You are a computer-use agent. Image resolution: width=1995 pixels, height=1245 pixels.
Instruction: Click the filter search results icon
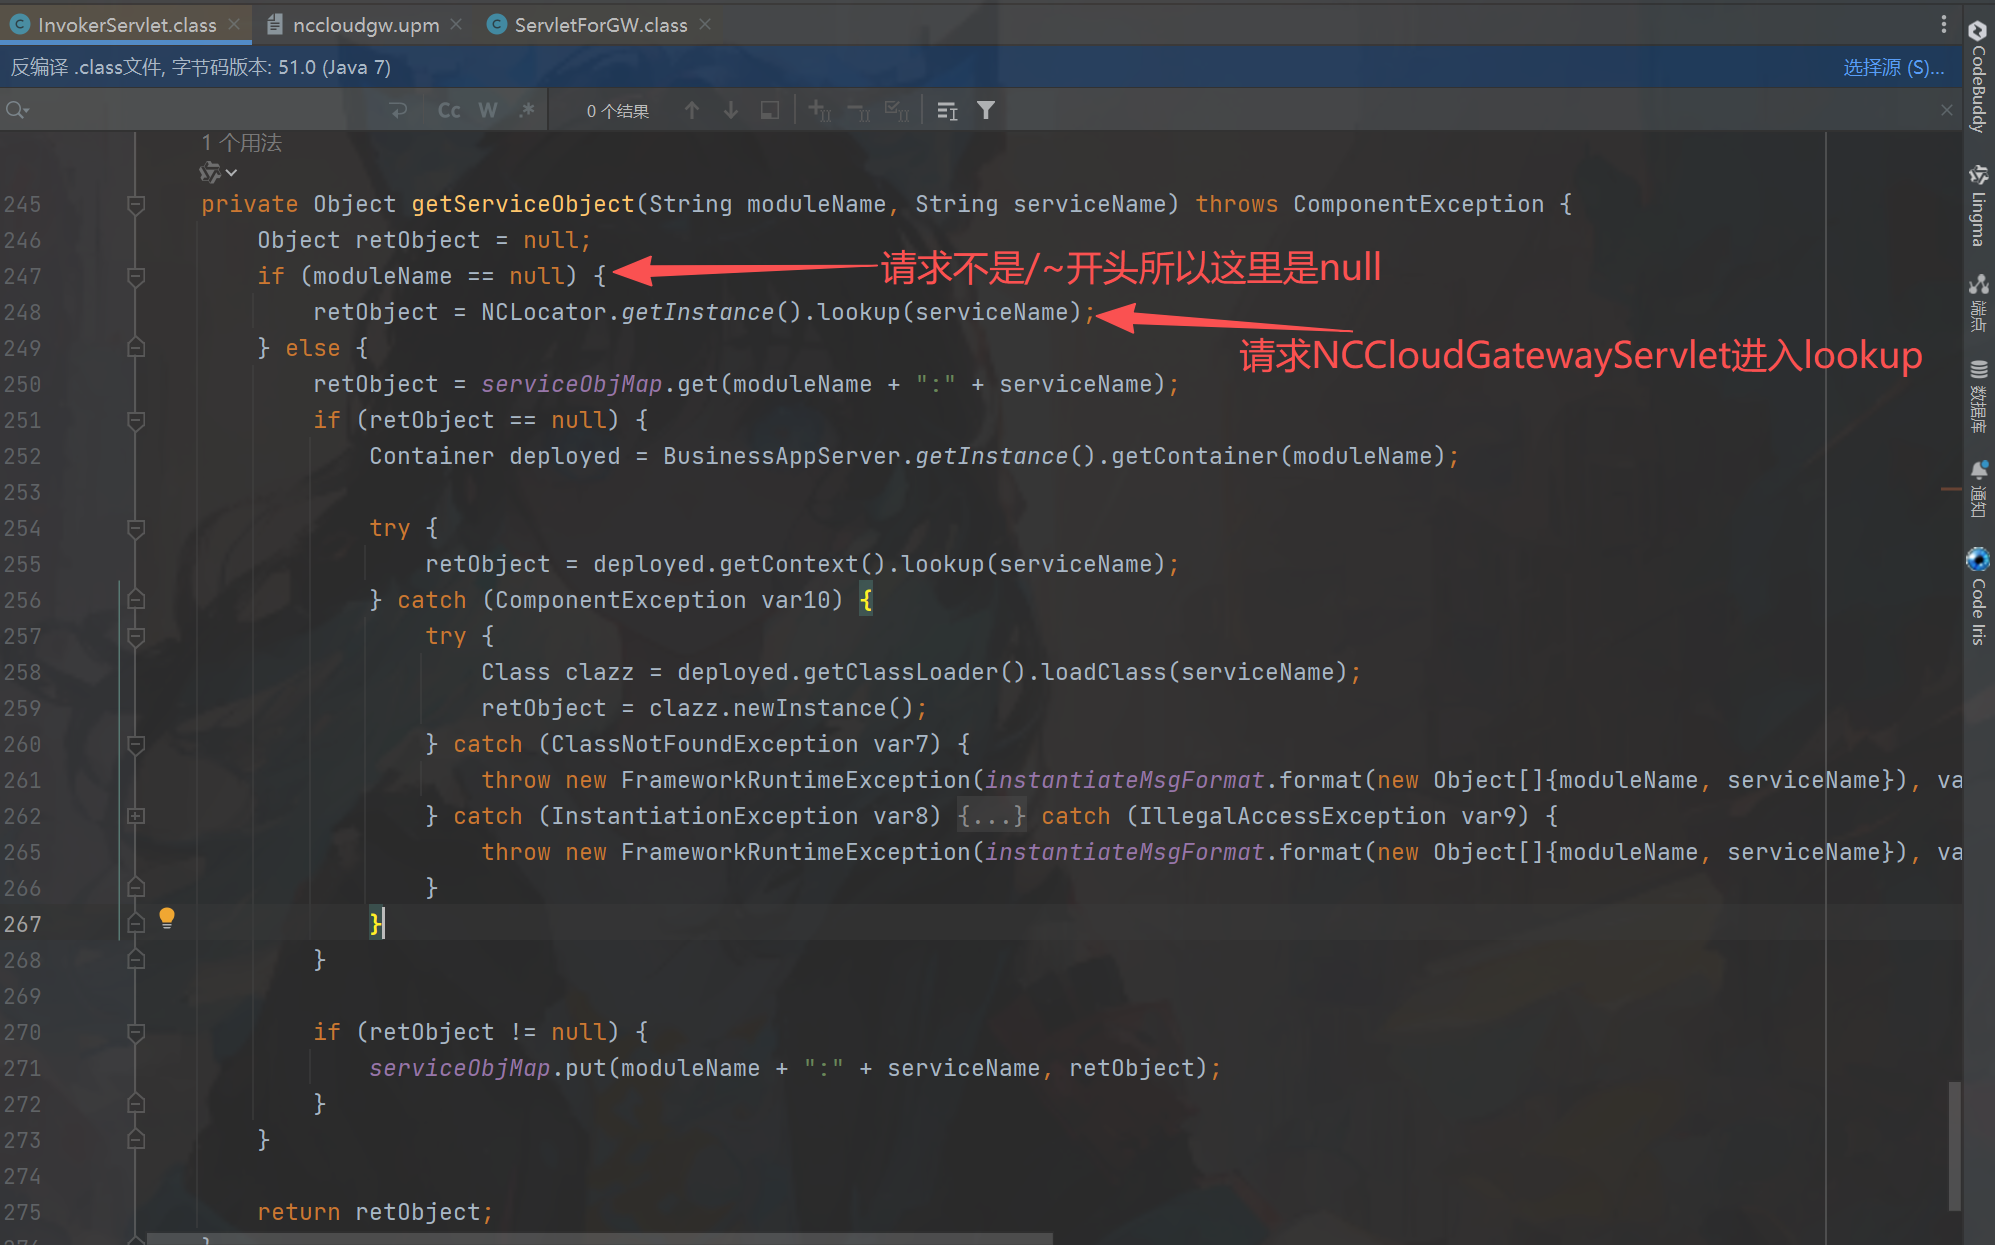coord(986,111)
